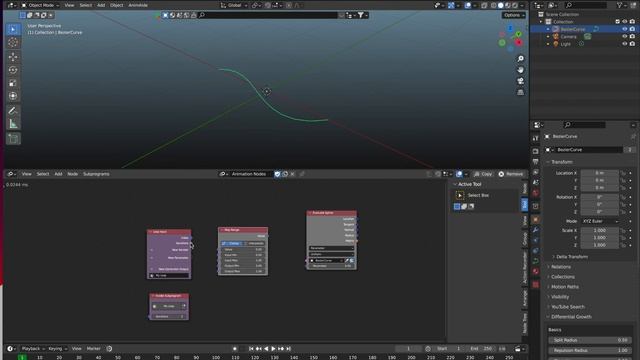Open the Object menu in 3D viewport
The width and height of the screenshot is (640, 360).
116,5
